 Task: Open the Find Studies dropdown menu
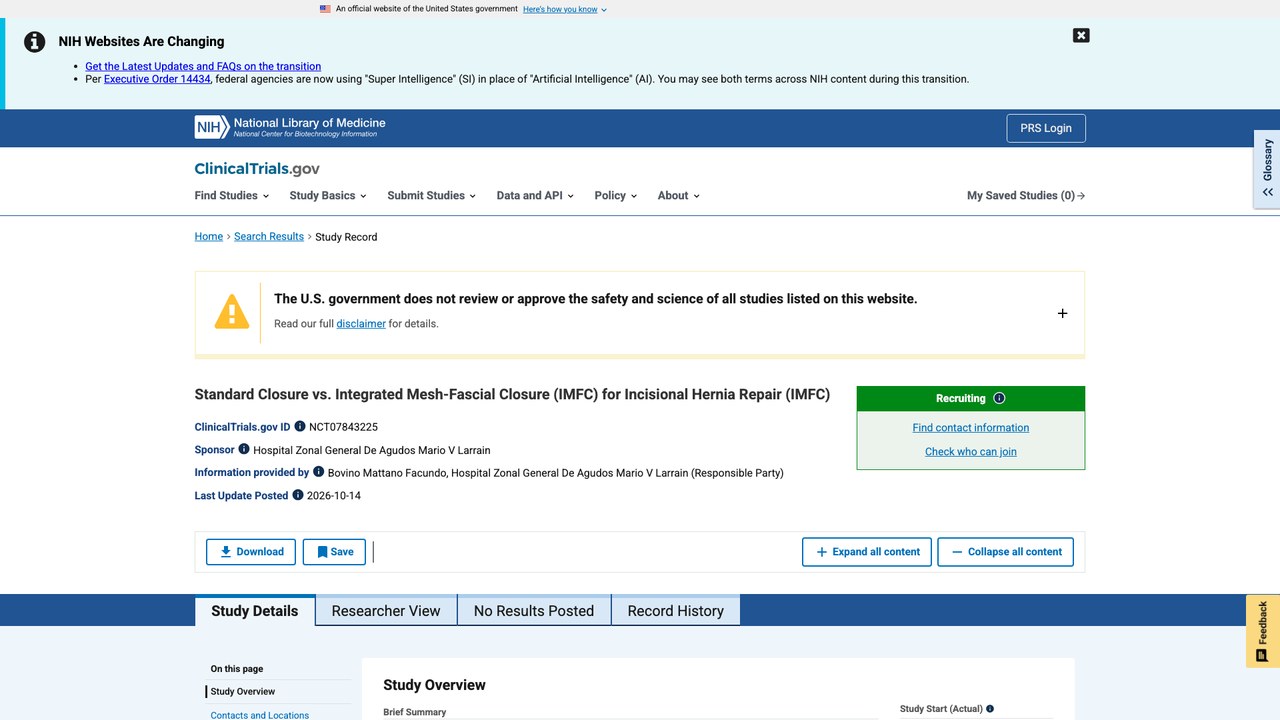coord(231,196)
